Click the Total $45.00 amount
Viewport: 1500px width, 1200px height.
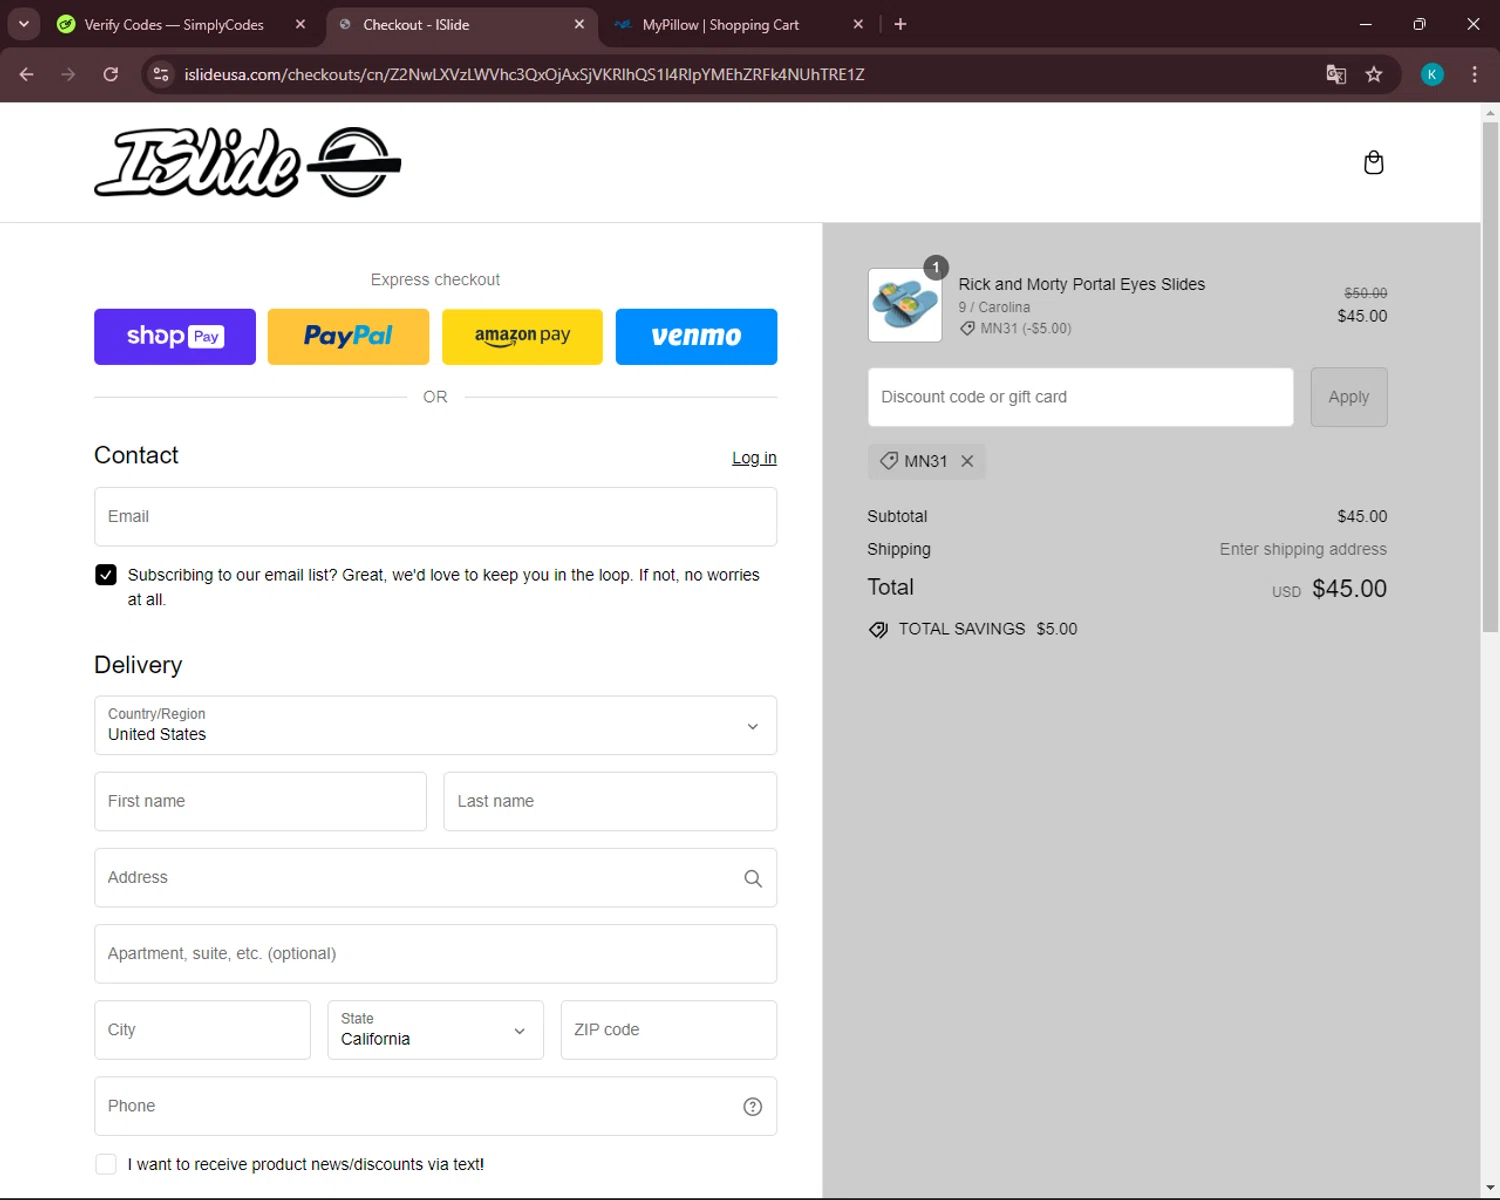1349,589
